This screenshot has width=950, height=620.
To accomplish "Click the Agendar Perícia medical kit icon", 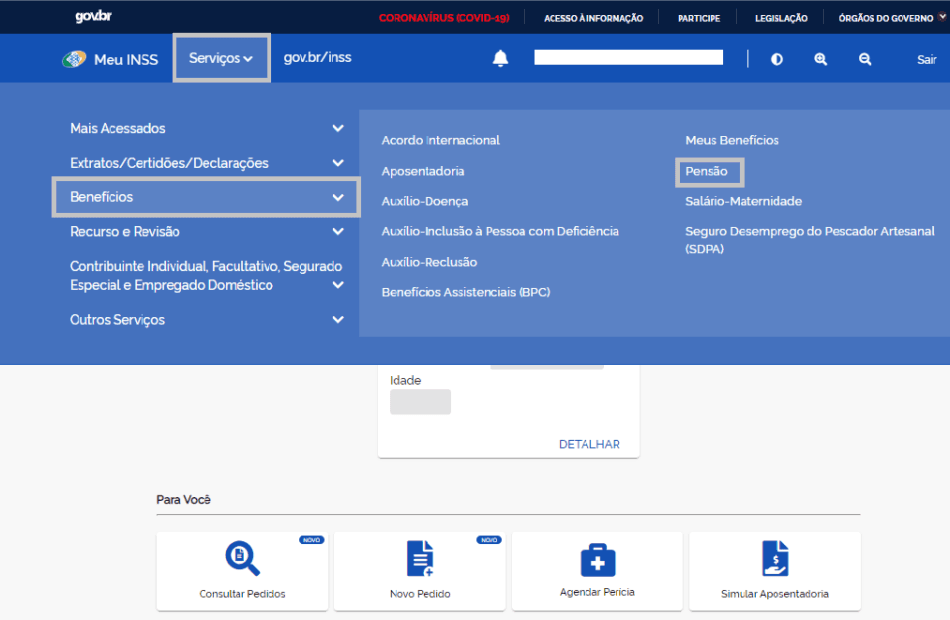I will tap(598, 560).
